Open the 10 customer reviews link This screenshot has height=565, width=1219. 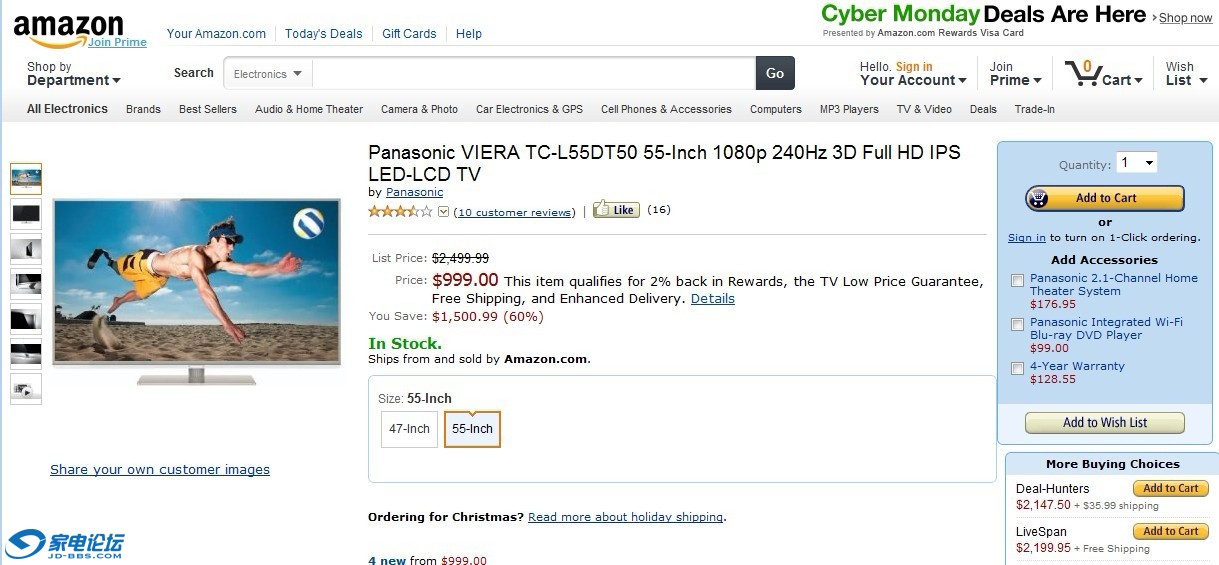[515, 212]
